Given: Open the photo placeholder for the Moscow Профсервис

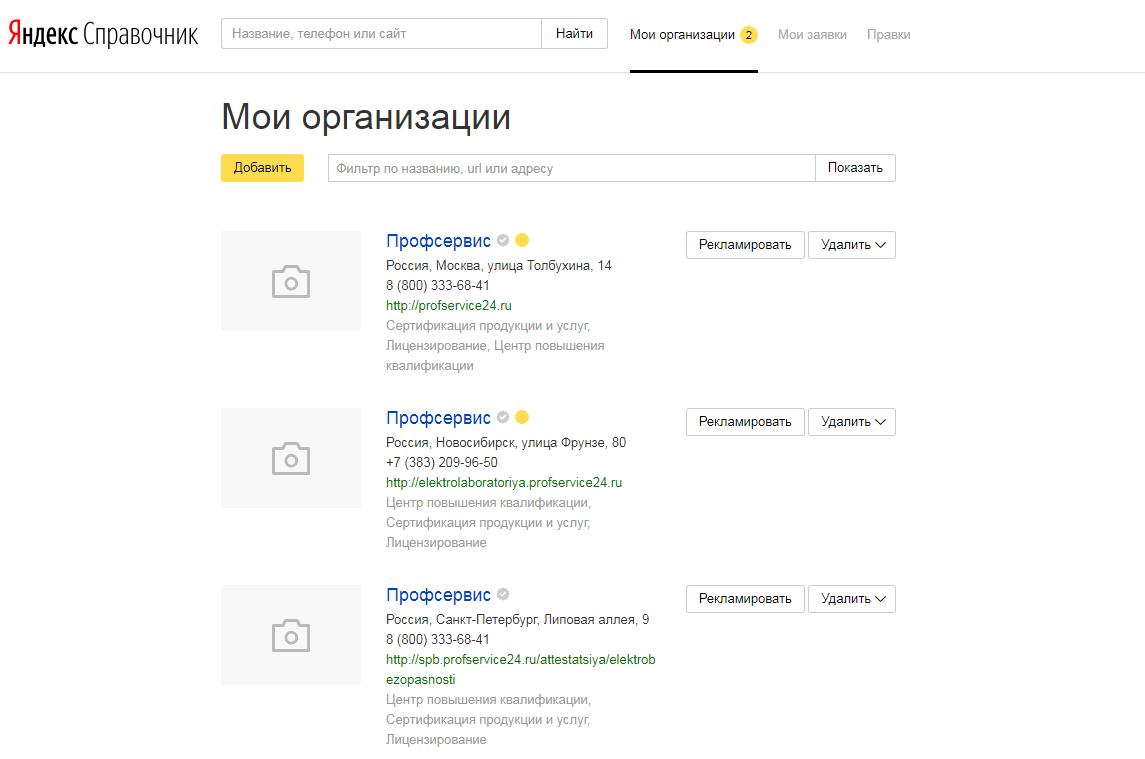Looking at the screenshot, I should (x=291, y=281).
